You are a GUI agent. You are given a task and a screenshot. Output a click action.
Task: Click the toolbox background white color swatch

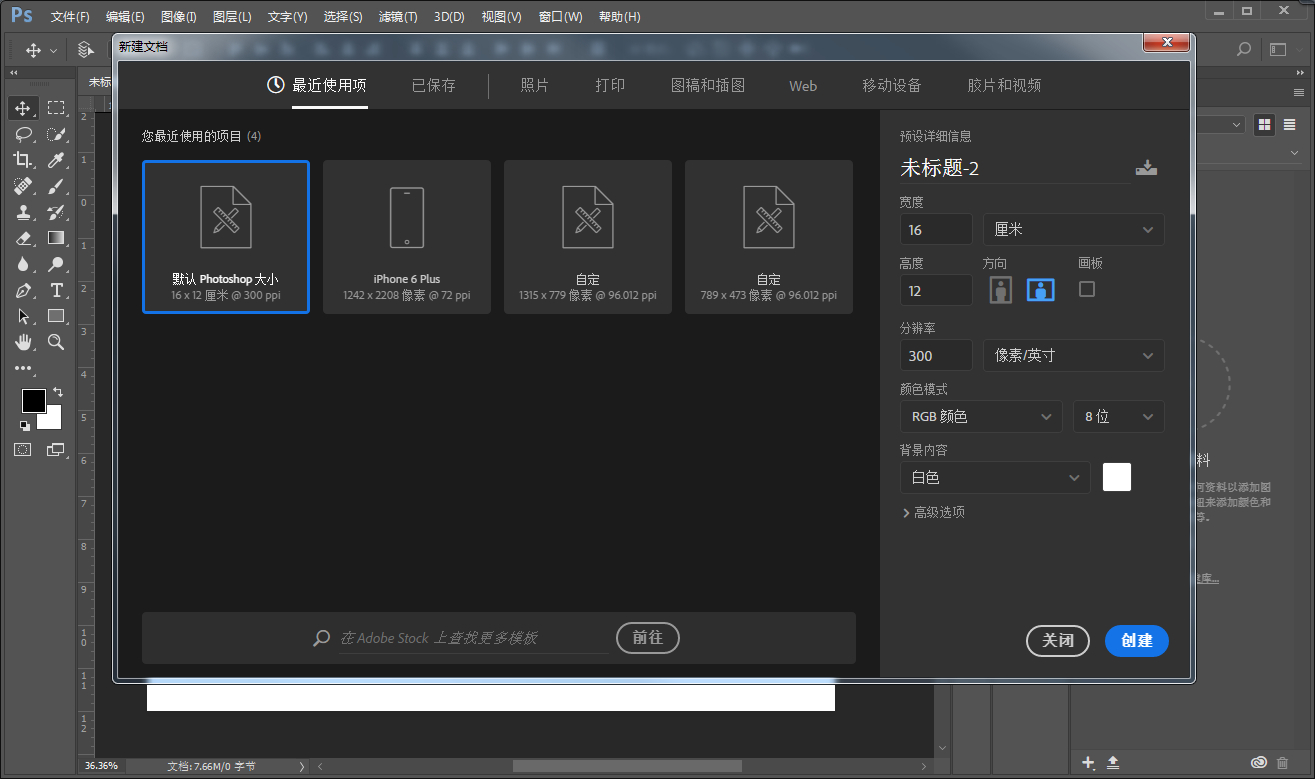(53, 420)
